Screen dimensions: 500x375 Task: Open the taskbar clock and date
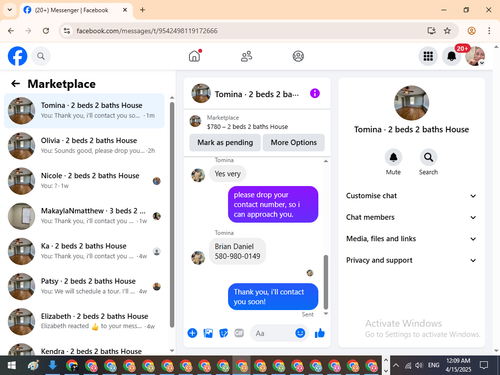pos(458,365)
